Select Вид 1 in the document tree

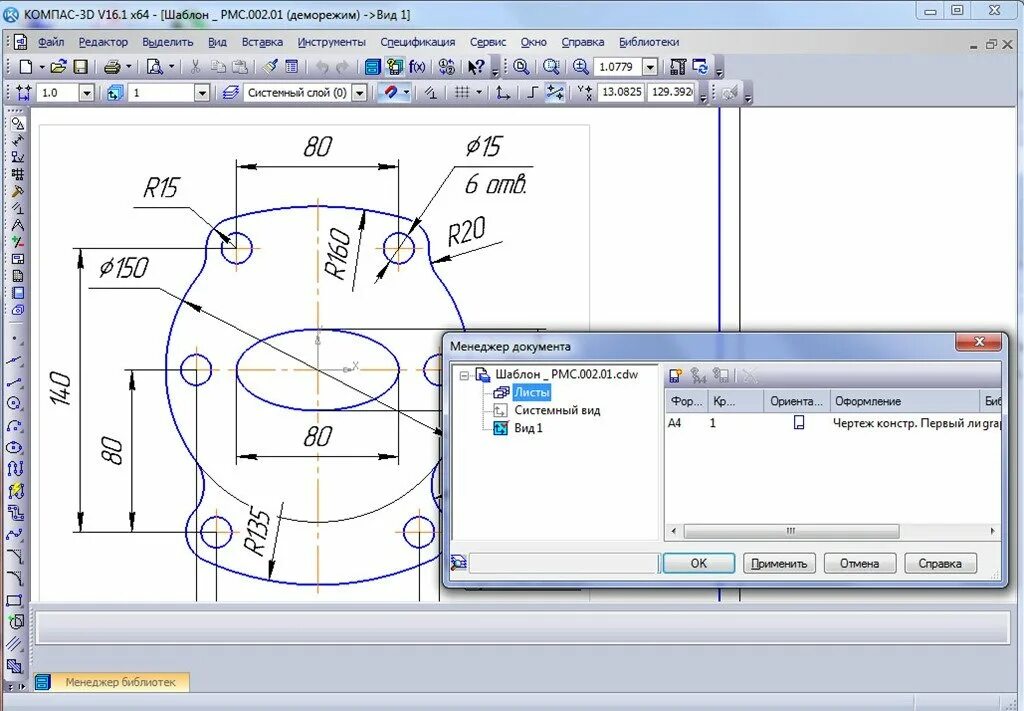click(528, 428)
